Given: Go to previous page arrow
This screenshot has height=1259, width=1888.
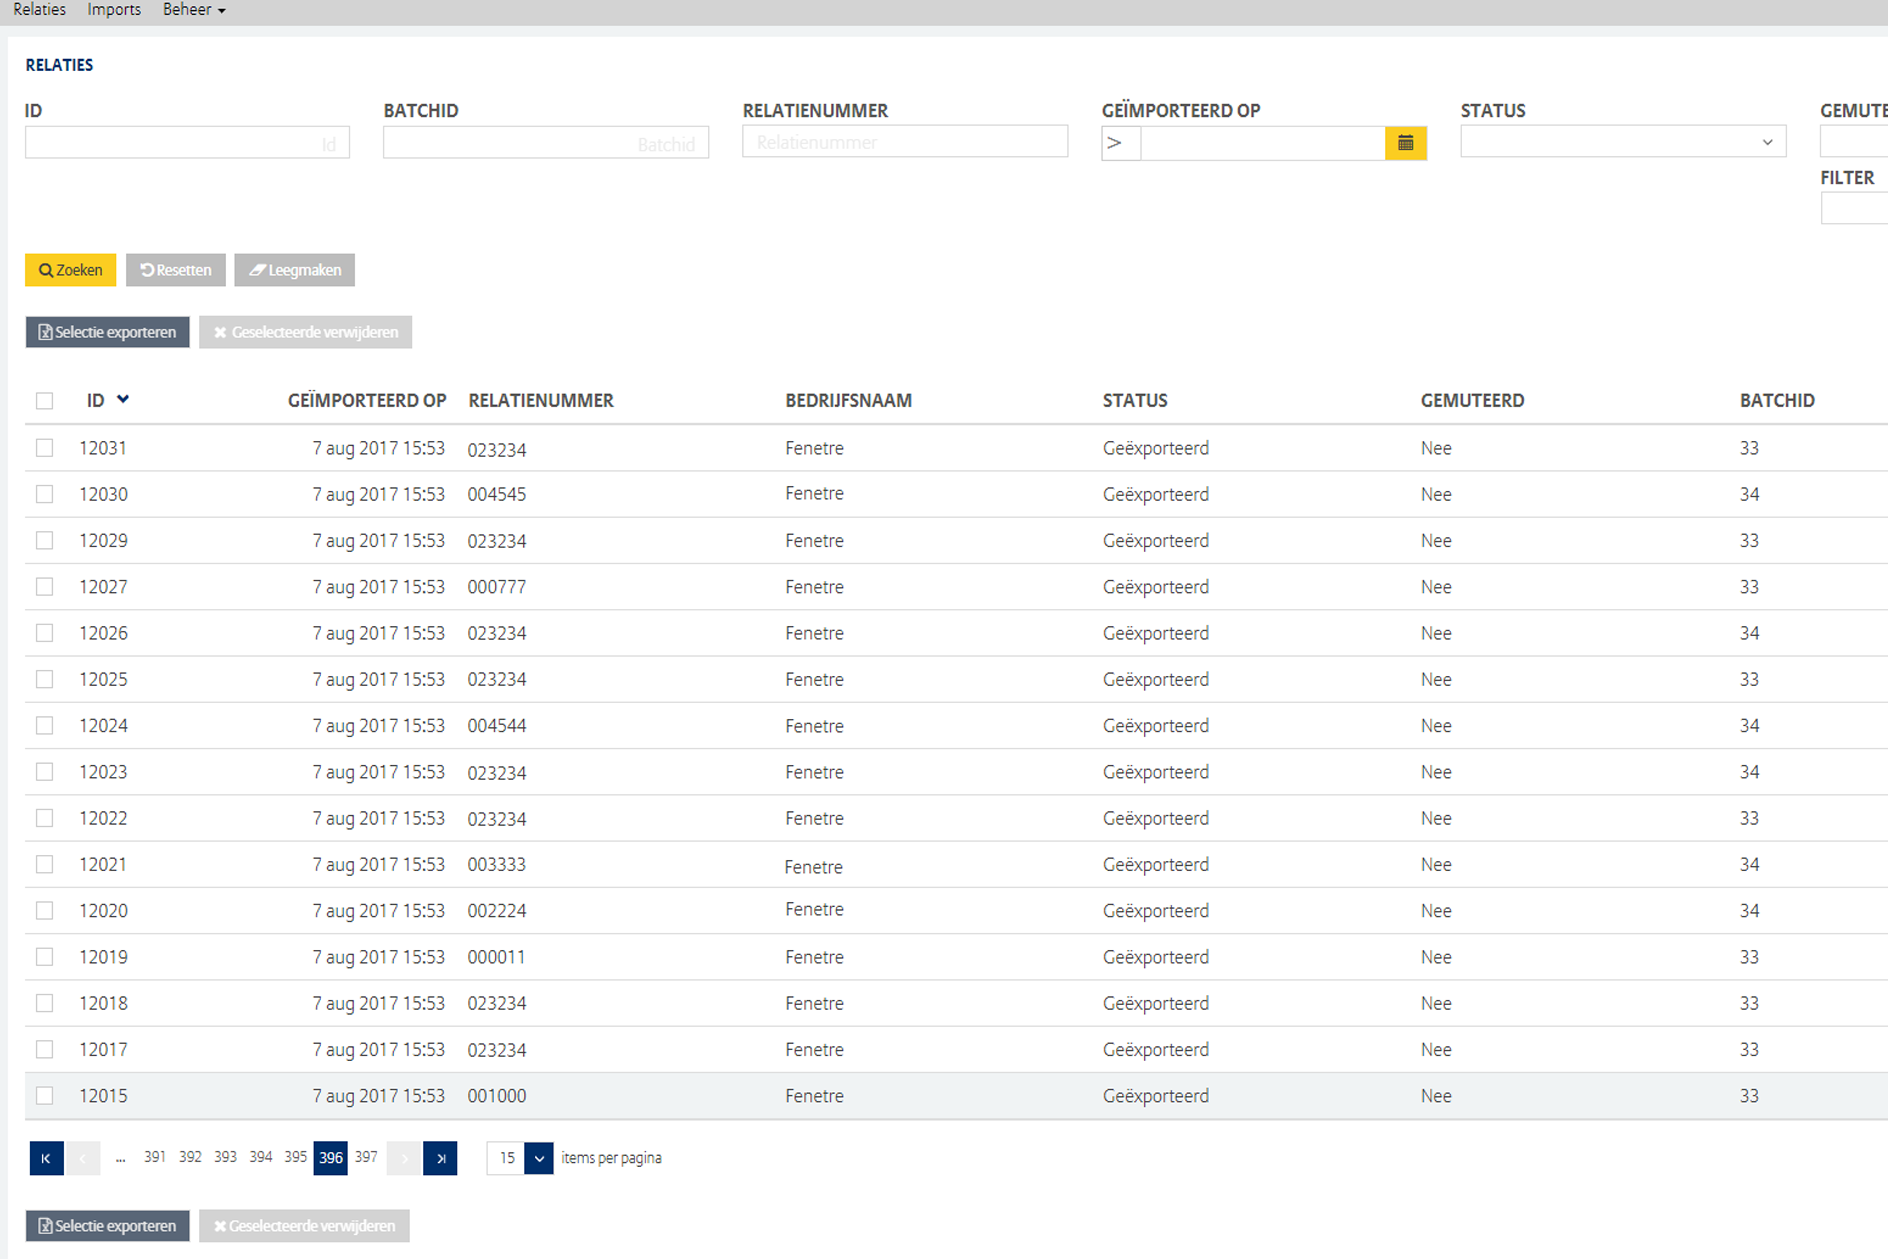Looking at the screenshot, I should pyautogui.click(x=83, y=1158).
